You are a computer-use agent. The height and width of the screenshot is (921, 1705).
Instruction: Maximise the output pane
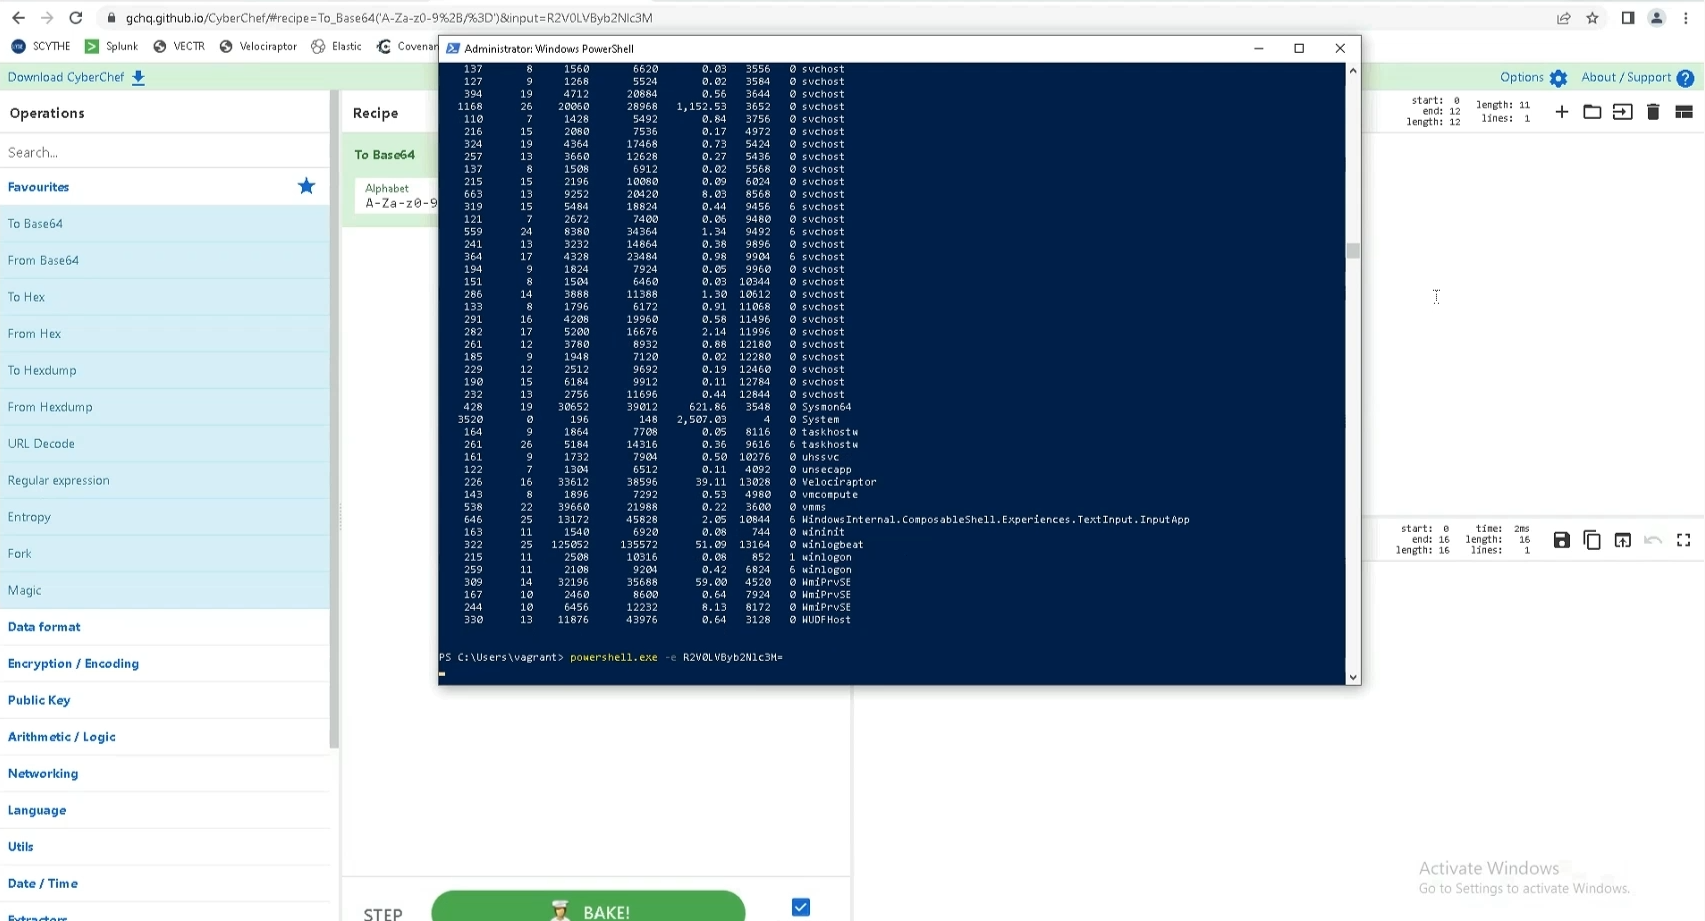[1684, 540]
